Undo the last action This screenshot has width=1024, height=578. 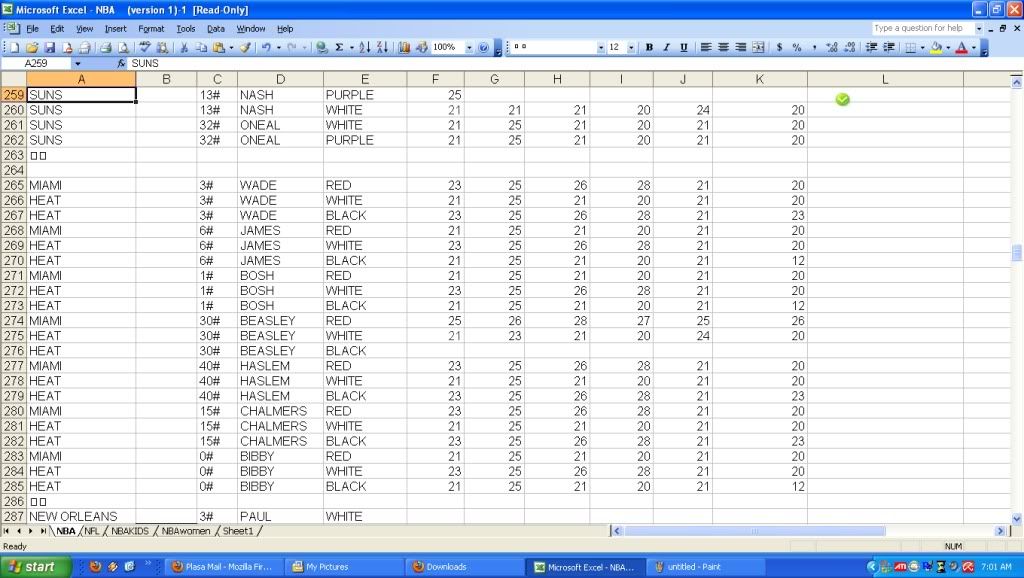(x=266, y=48)
